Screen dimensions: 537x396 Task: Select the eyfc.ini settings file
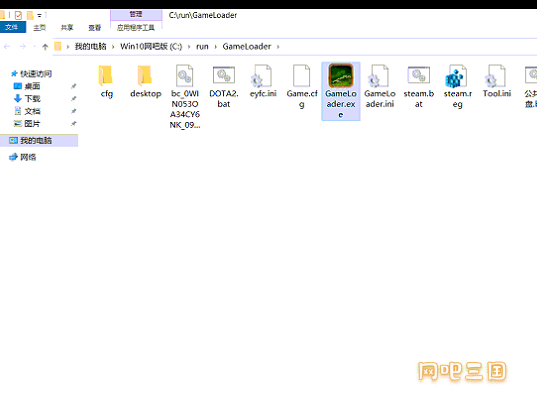coord(263,82)
